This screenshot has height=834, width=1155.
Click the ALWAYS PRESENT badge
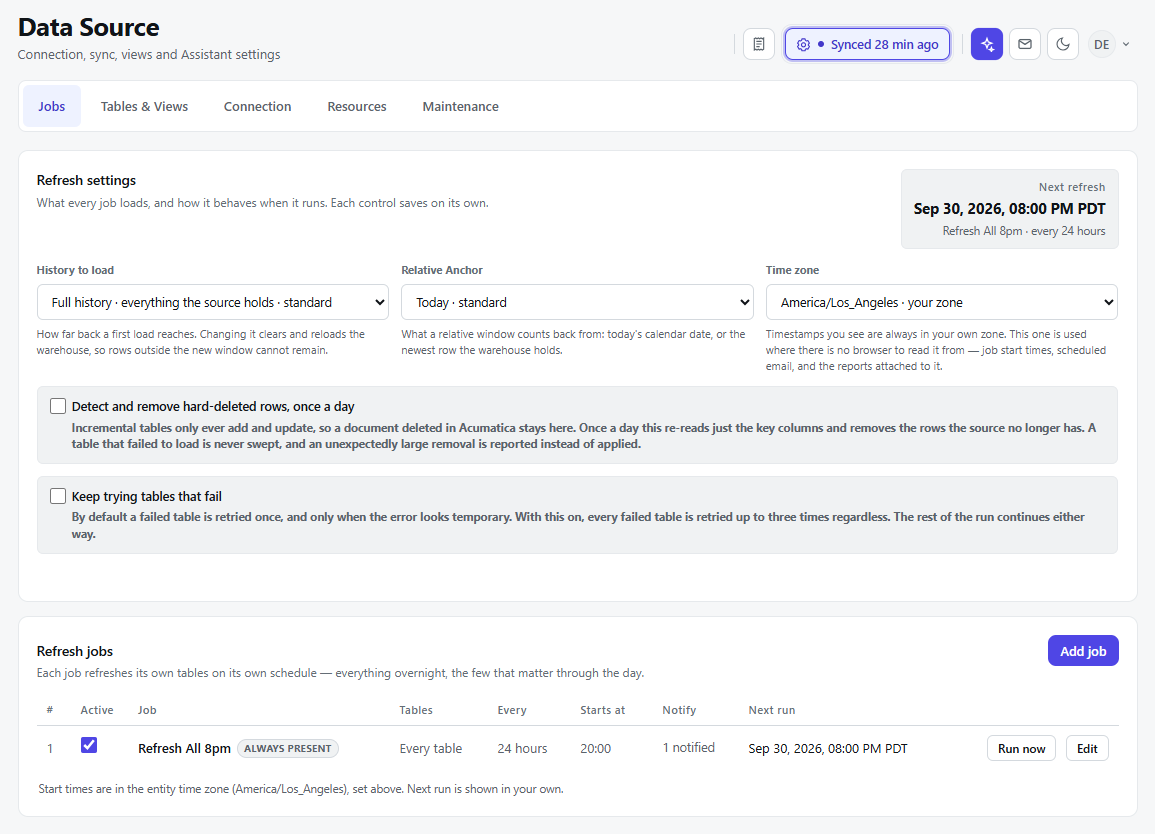coord(288,749)
